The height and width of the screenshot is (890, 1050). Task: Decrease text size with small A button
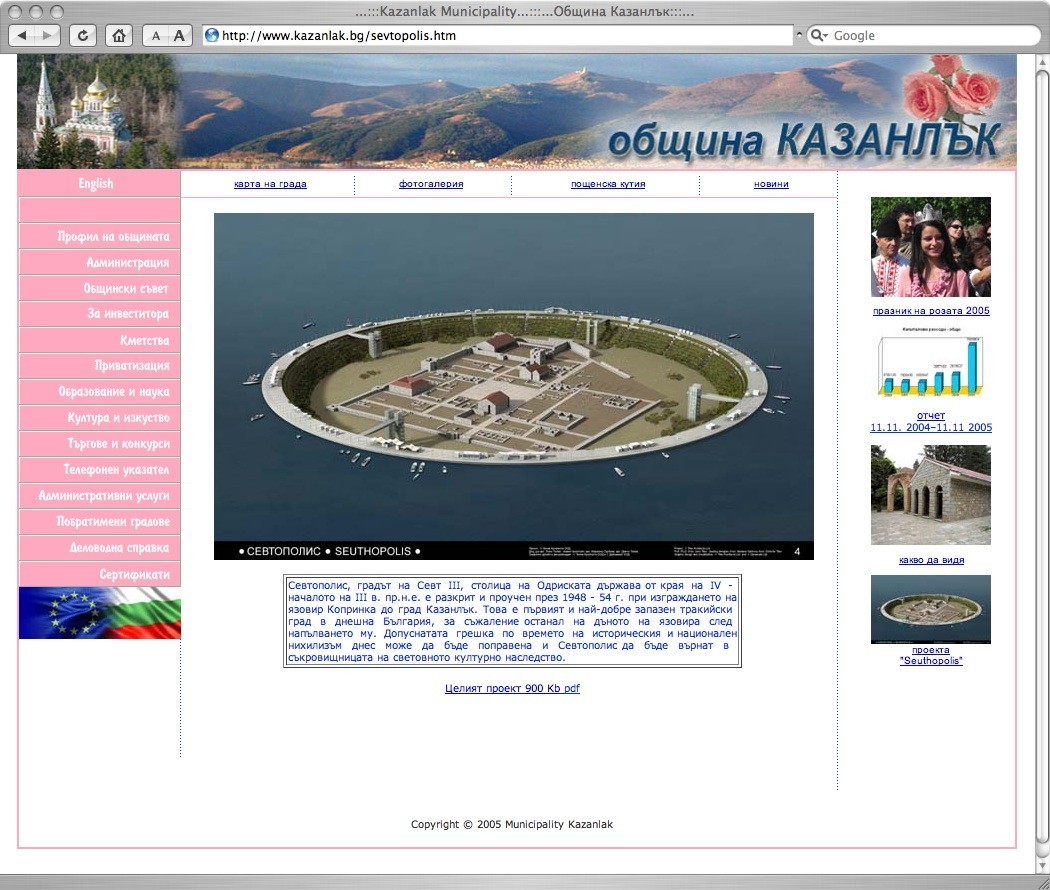[x=155, y=35]
